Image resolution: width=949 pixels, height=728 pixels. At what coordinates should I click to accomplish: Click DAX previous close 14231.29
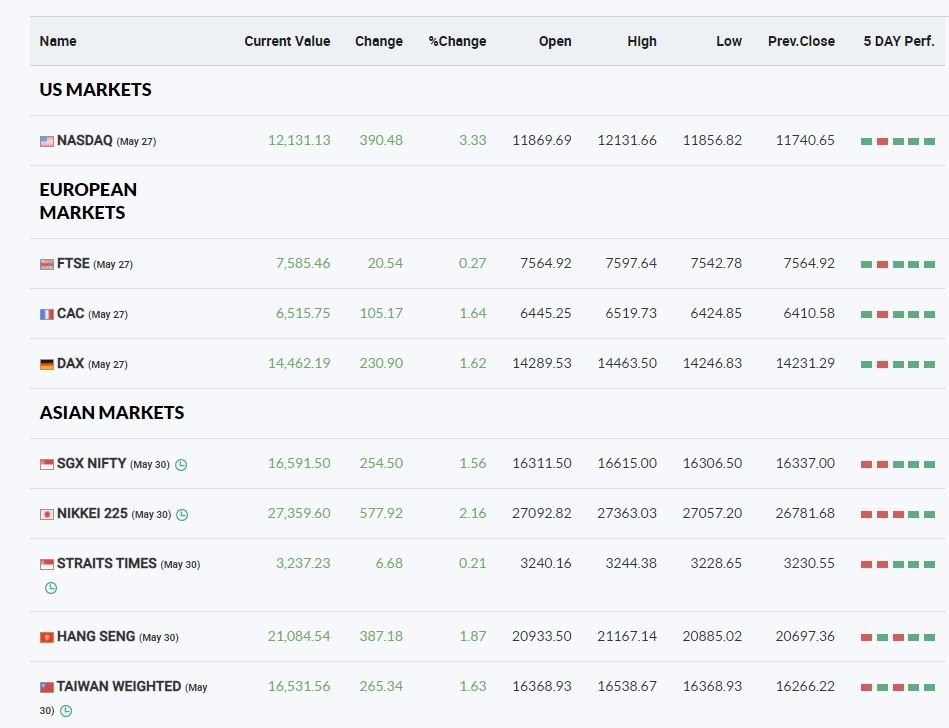[x=805, y=363]
